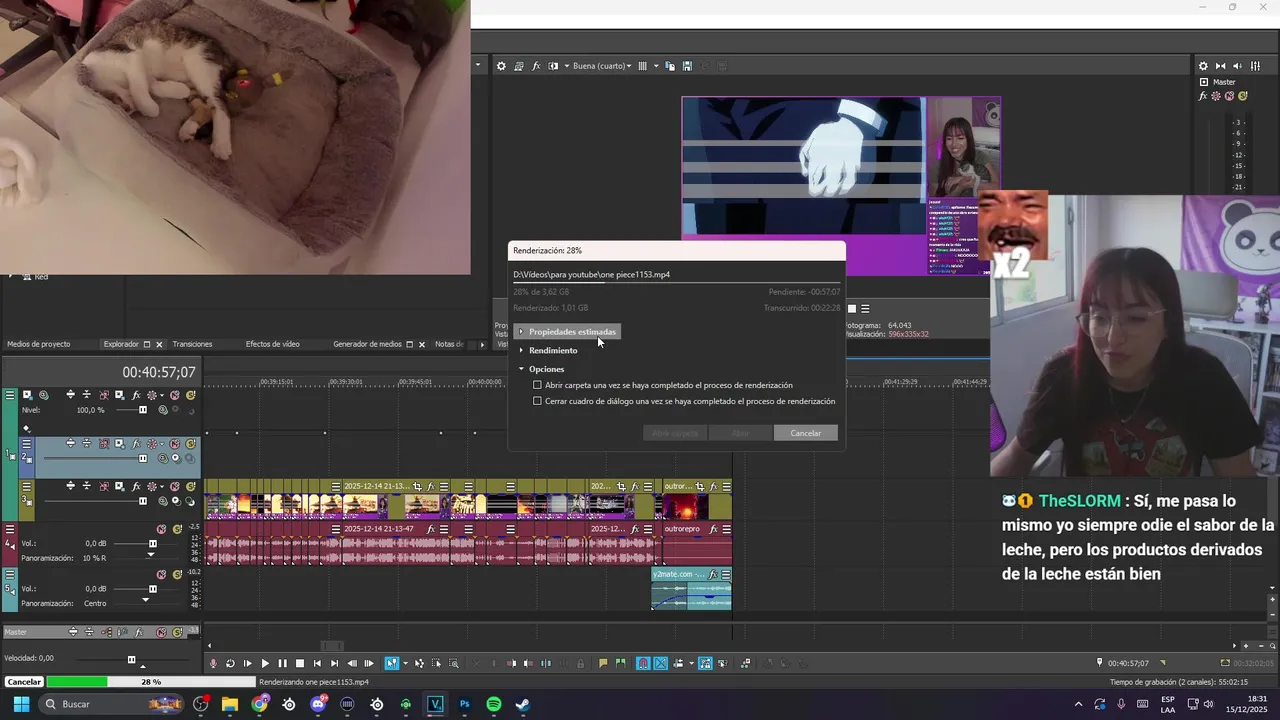Open Photoshop from the taskbar
Screen dimensions: 1280x720
(x=464, y=704)
